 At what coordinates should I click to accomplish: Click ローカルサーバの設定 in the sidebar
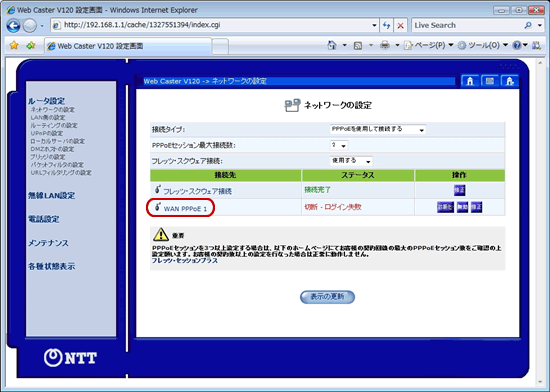pyautogui.click(x=58, y=141)
